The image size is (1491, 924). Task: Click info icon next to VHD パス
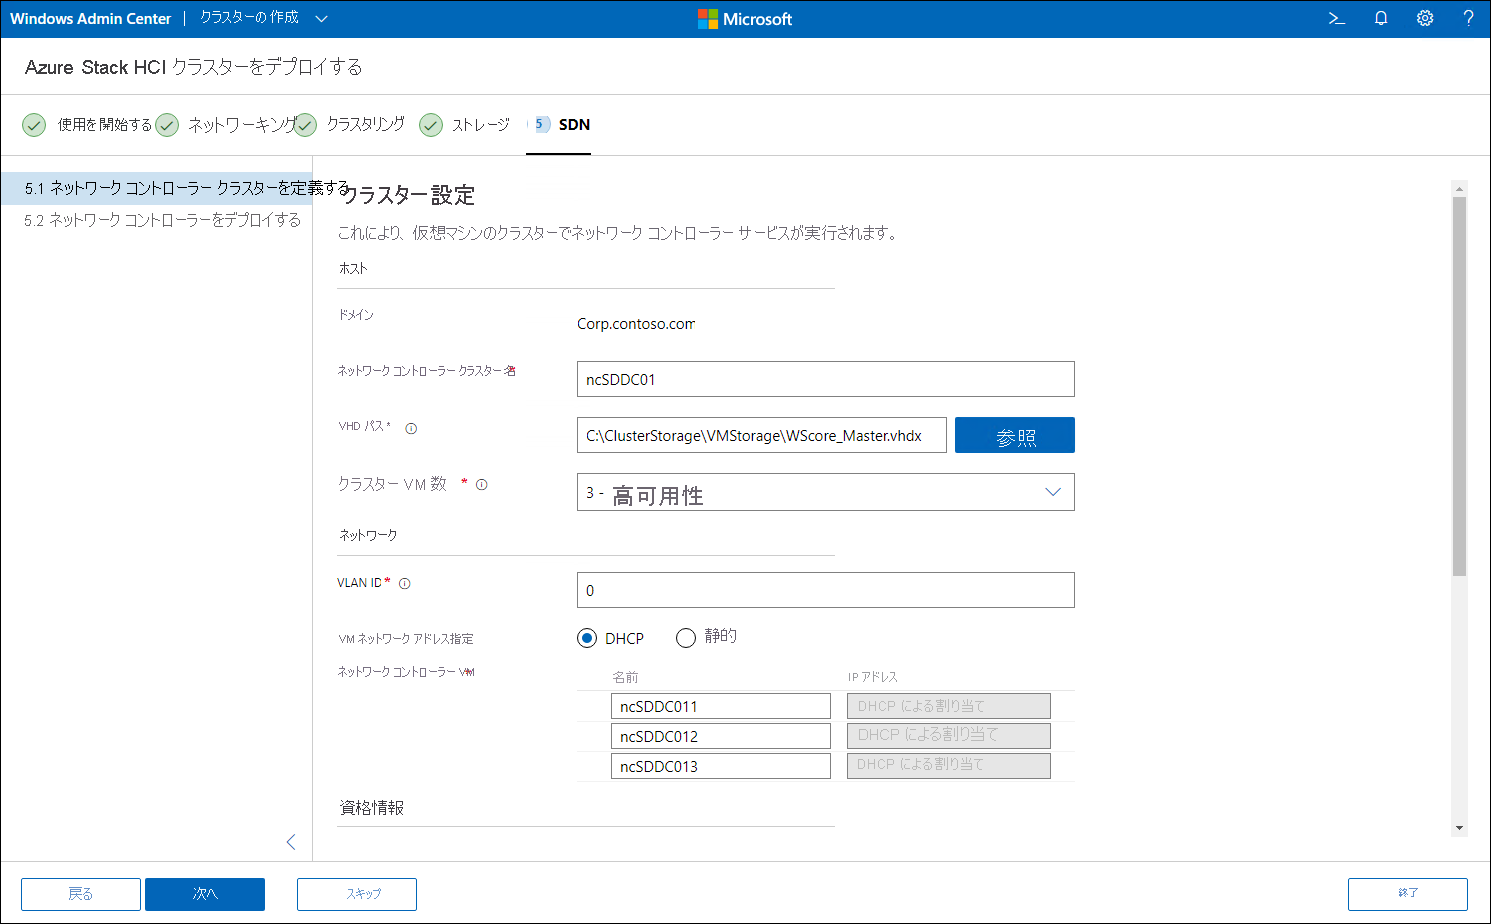pos(411,428)
